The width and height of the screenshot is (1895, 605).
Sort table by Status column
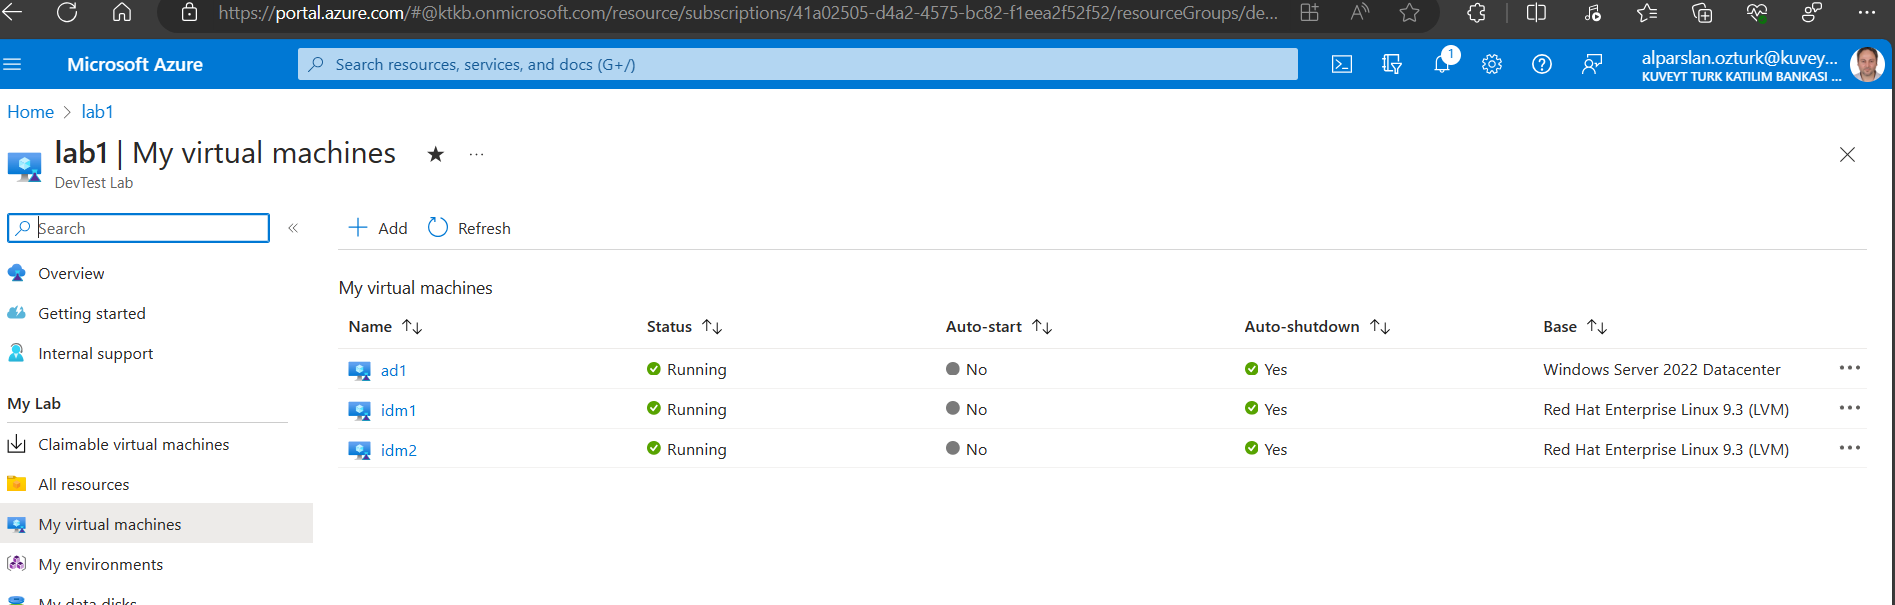[x=684, y=327]
